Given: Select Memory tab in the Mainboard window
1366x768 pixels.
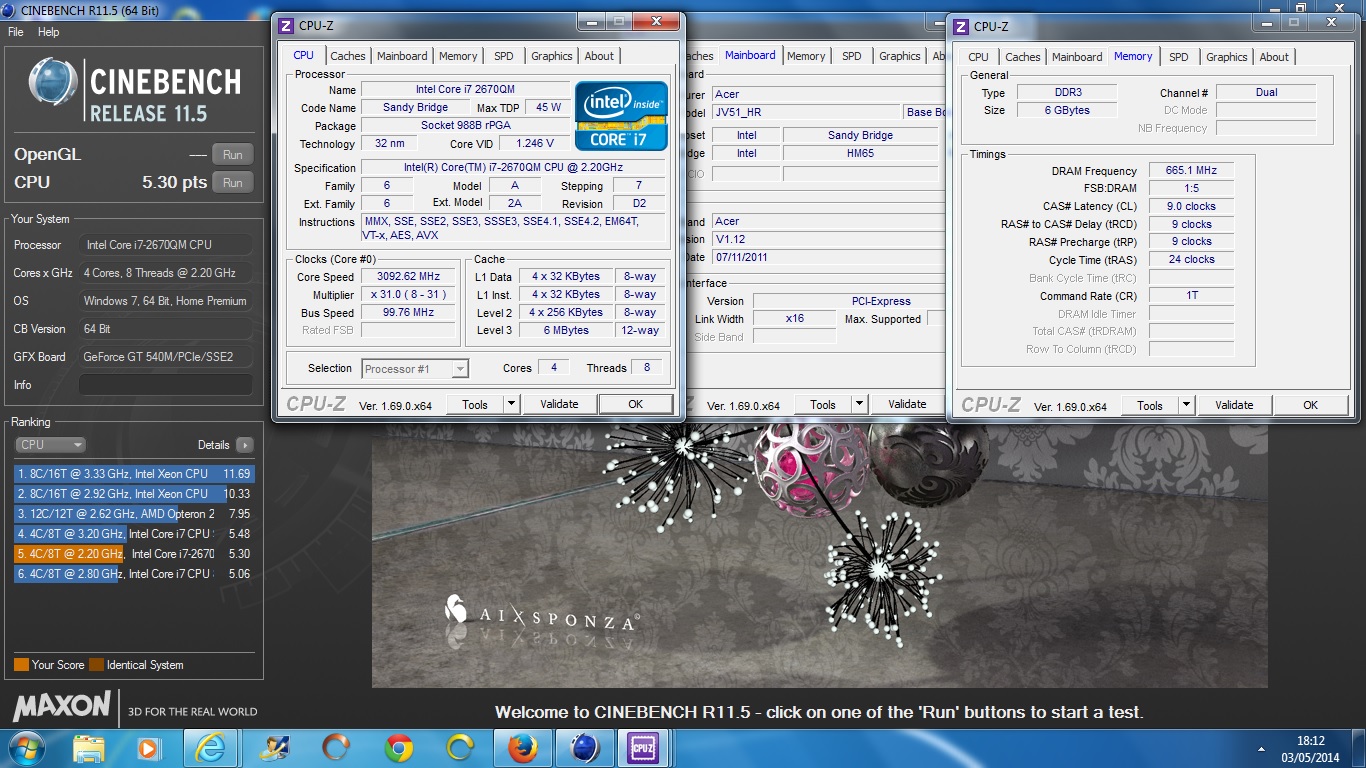Looking at the screenshot, I should [806, 56].
